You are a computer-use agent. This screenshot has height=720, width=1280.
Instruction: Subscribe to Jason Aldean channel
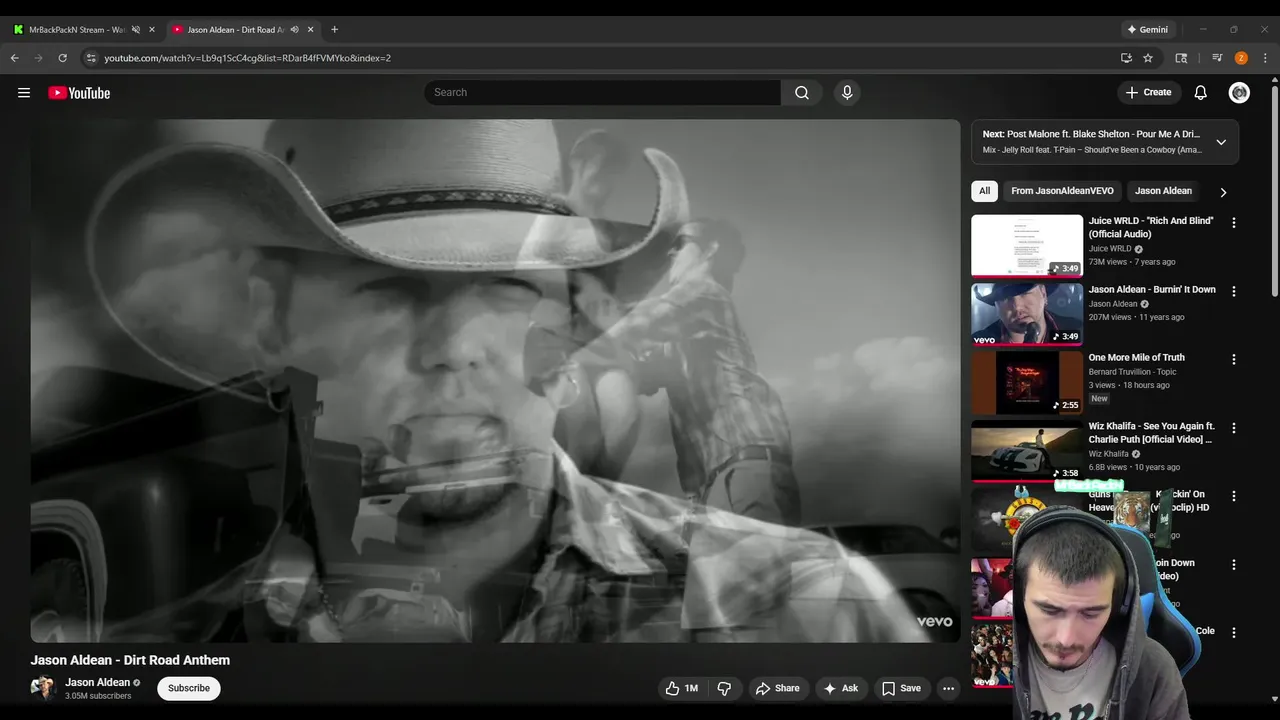tap(189, 688)
